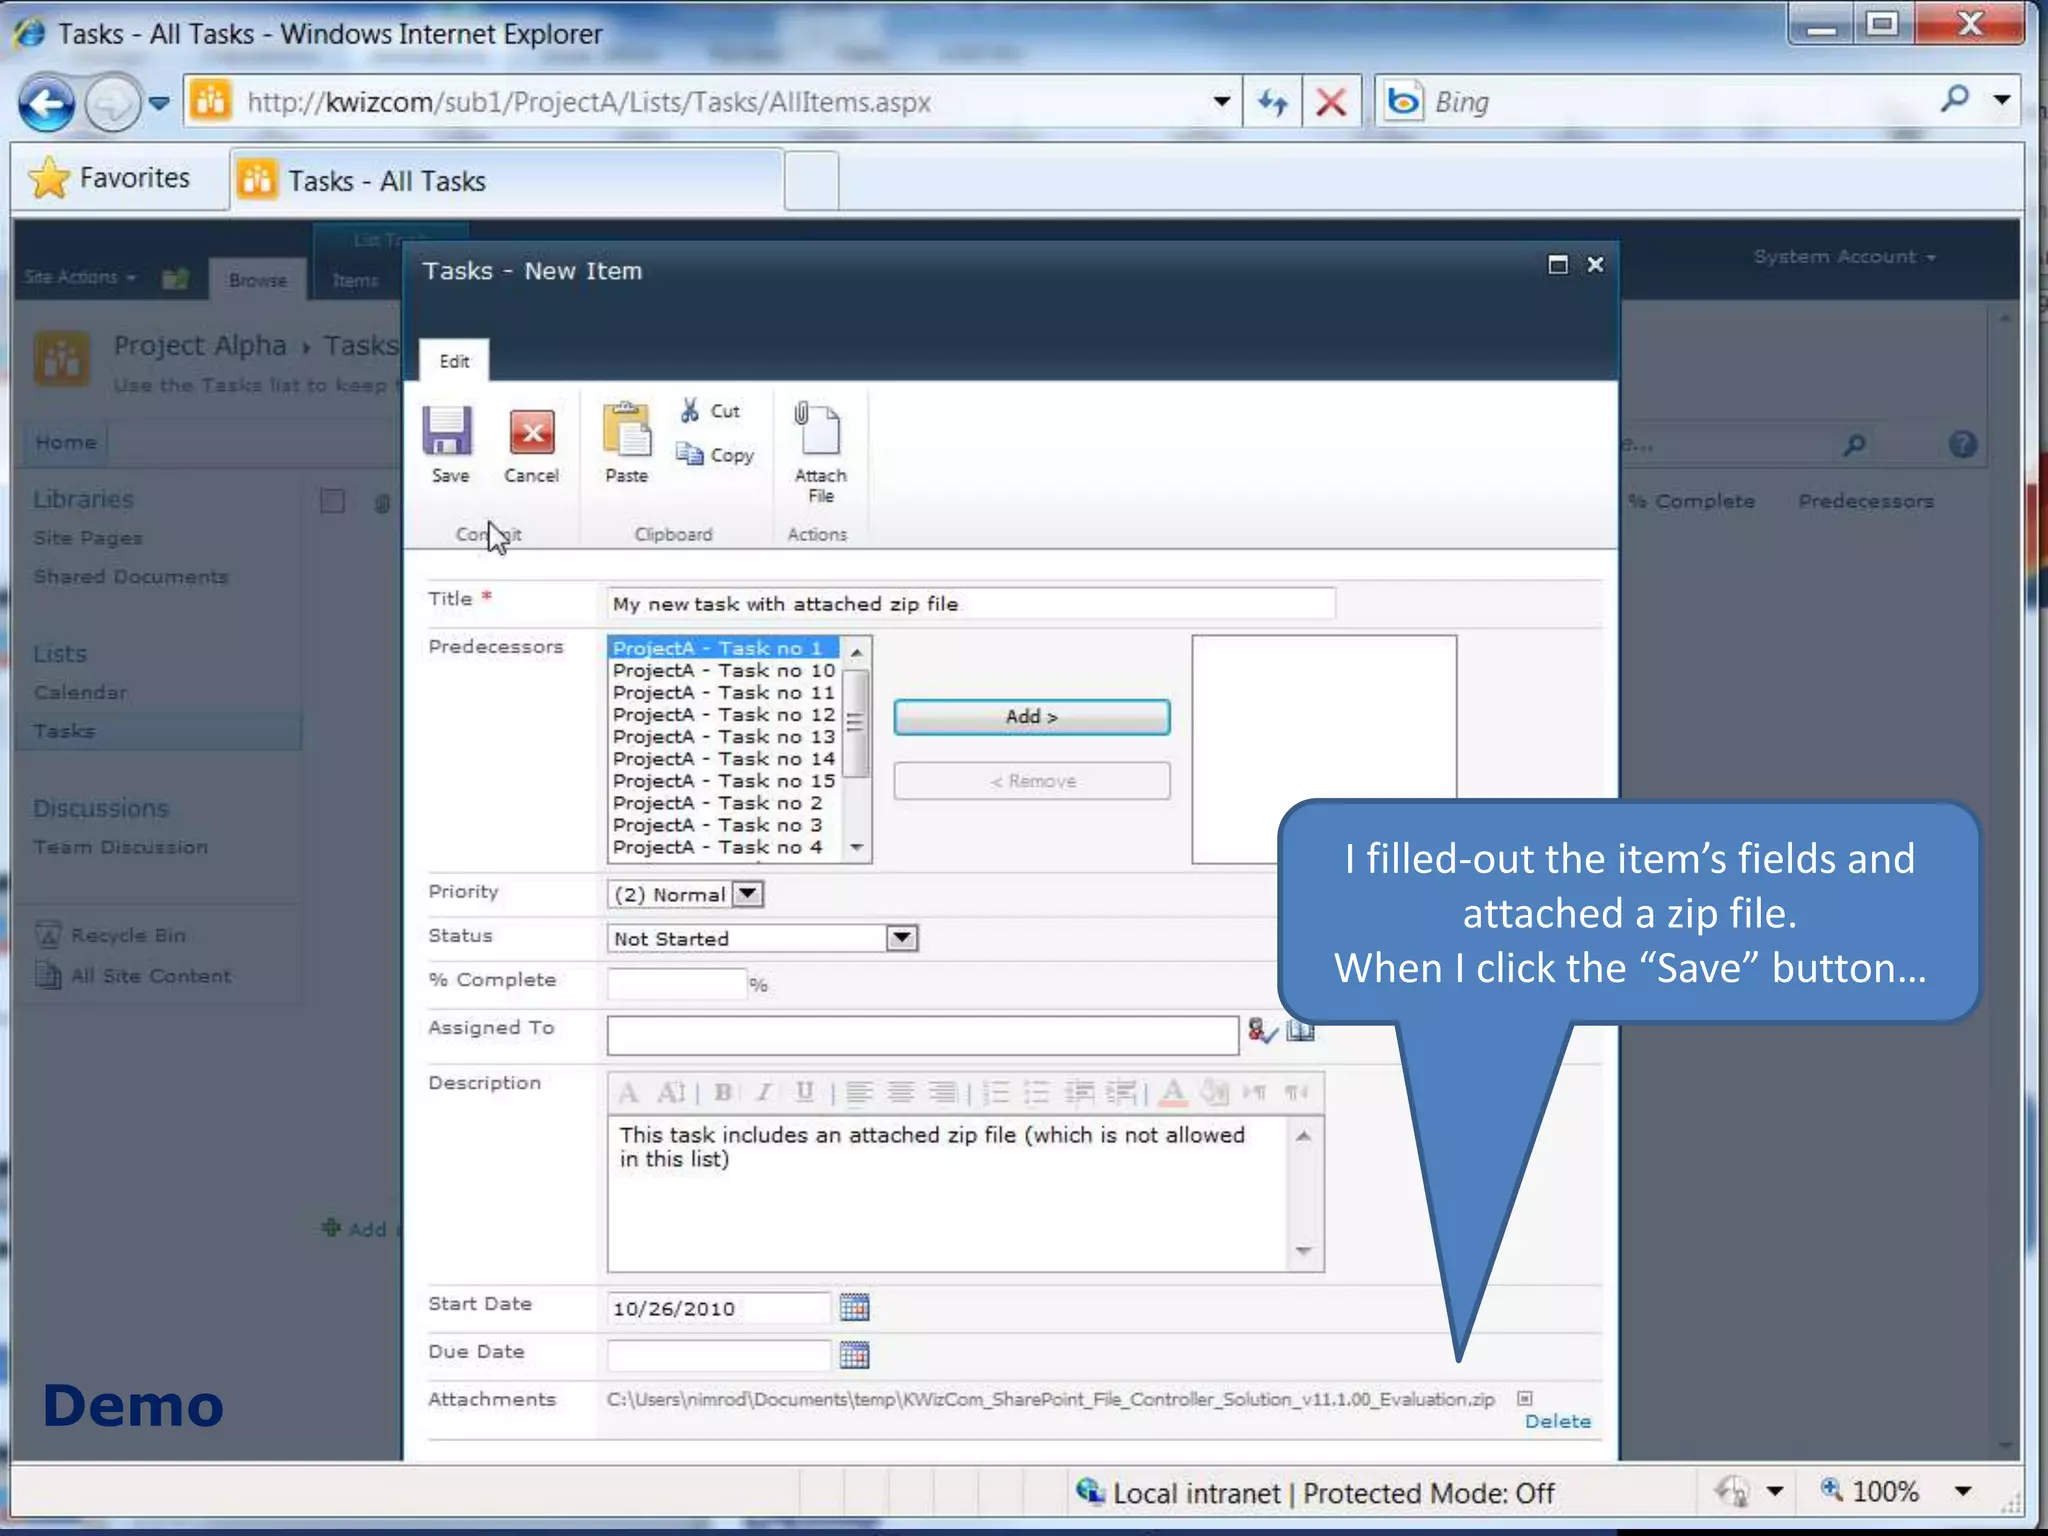Toggle Underline in description toolbar

pyautogui.click(x=804, y=1092)
